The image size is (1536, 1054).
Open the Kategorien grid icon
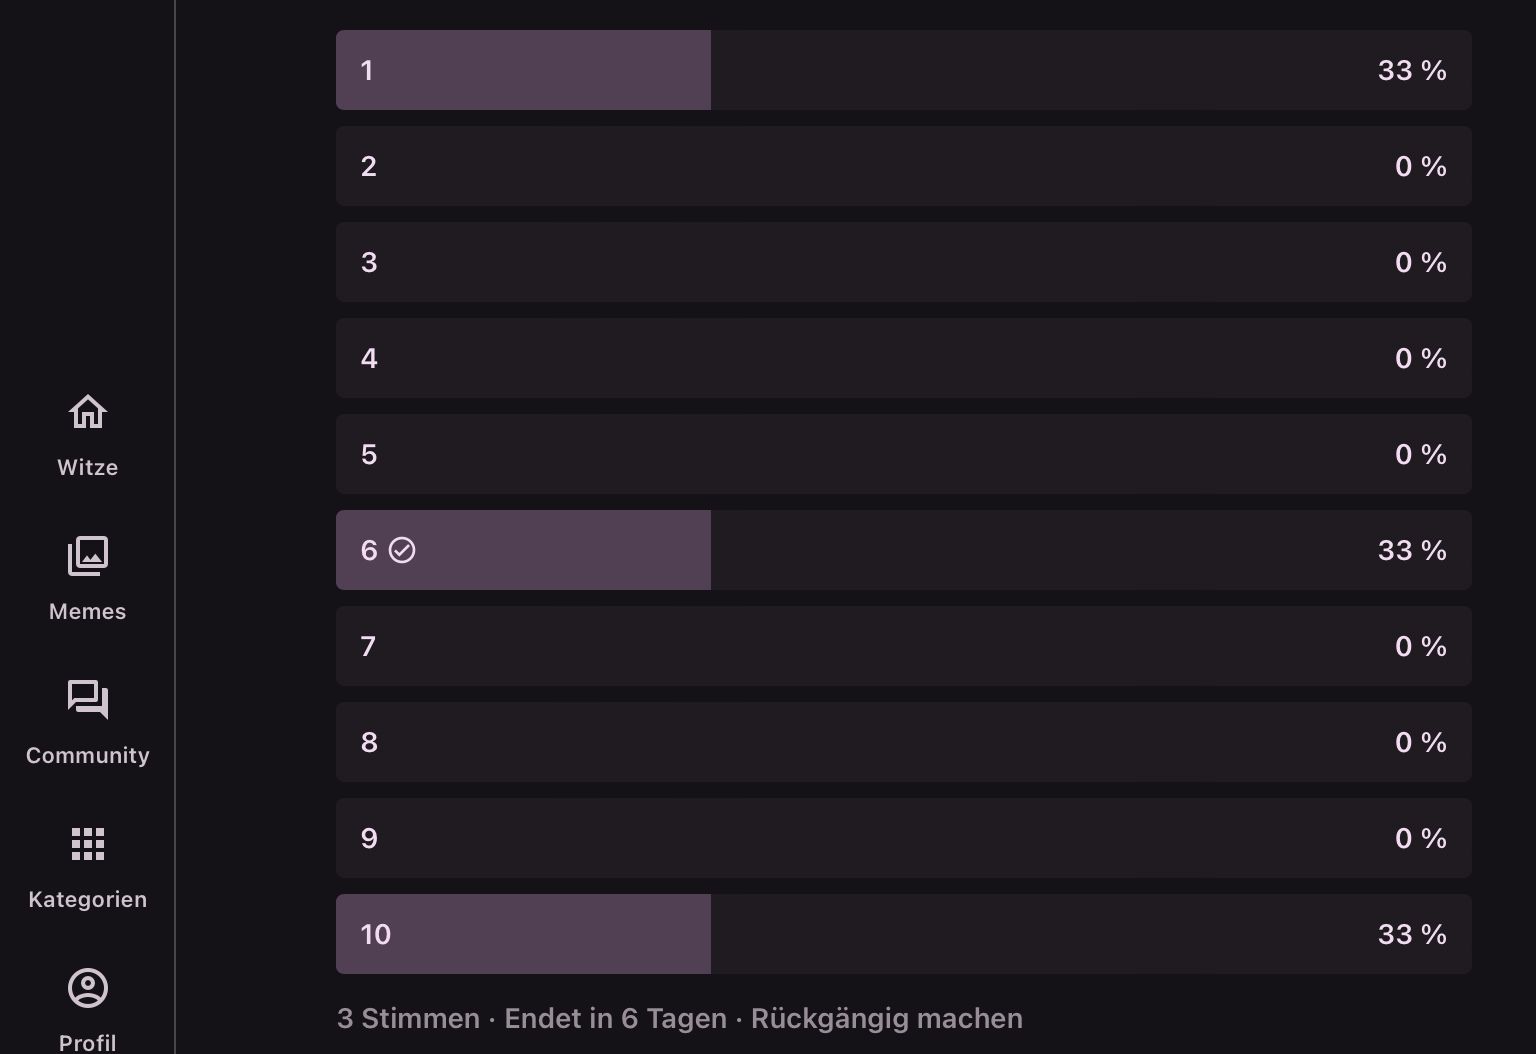coord(88,844)
